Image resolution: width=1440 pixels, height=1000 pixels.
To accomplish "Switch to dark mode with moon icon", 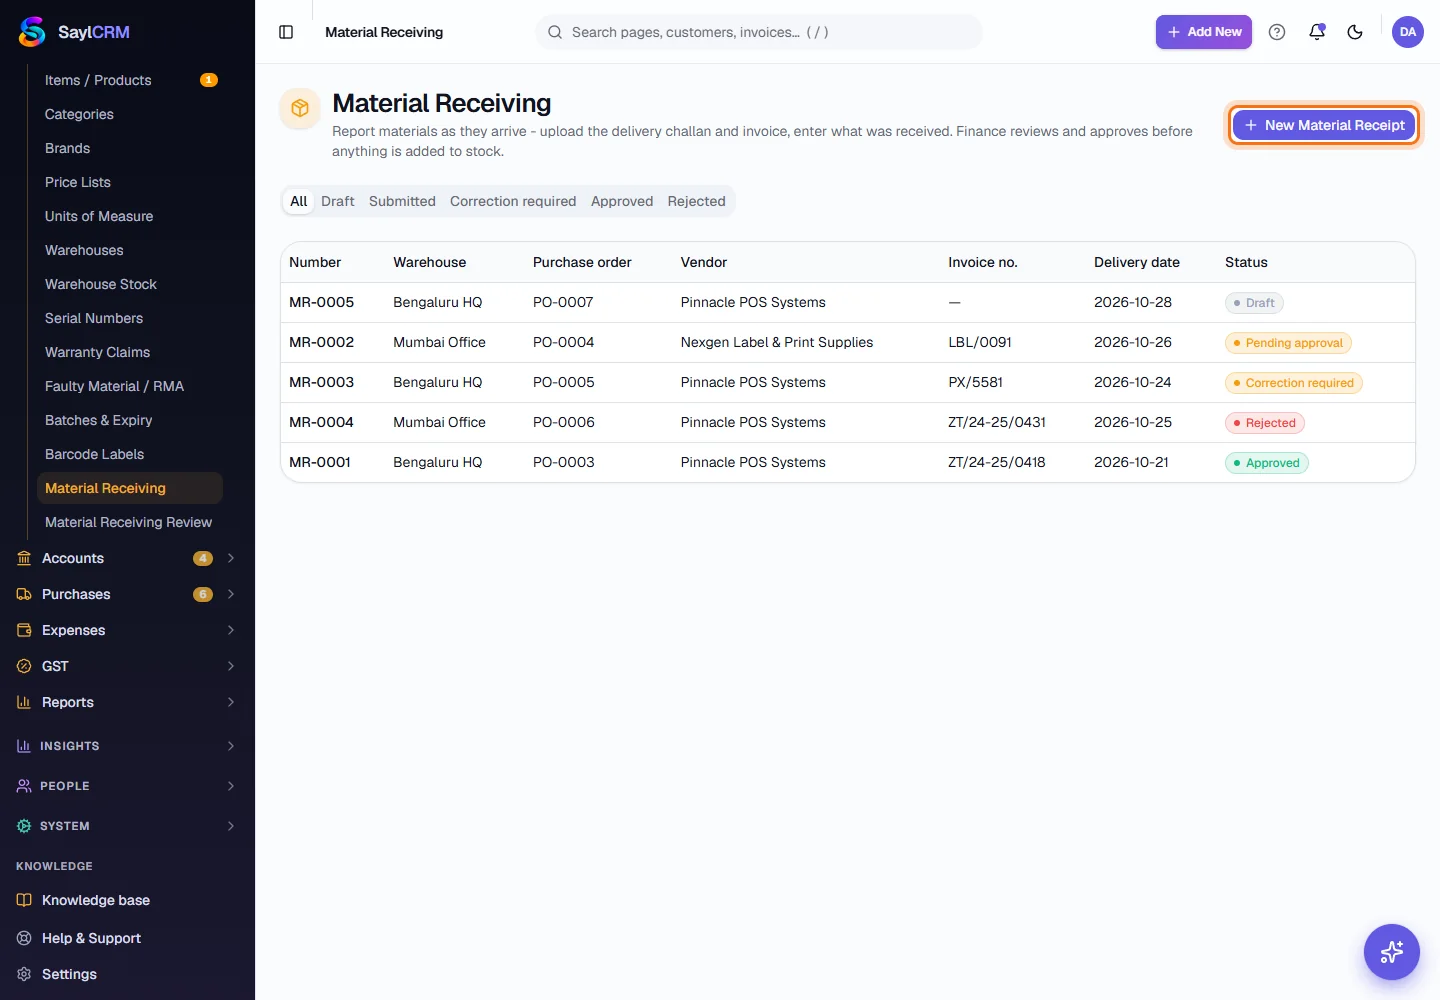I will tap(1355, 32).
